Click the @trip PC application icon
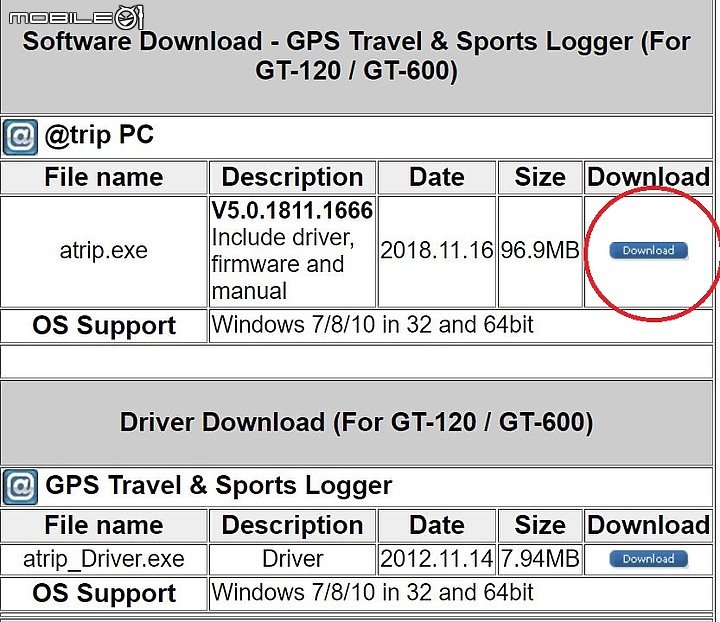Image resolution: width=720 pixels, height=622 pixels. tap(20, 137)
